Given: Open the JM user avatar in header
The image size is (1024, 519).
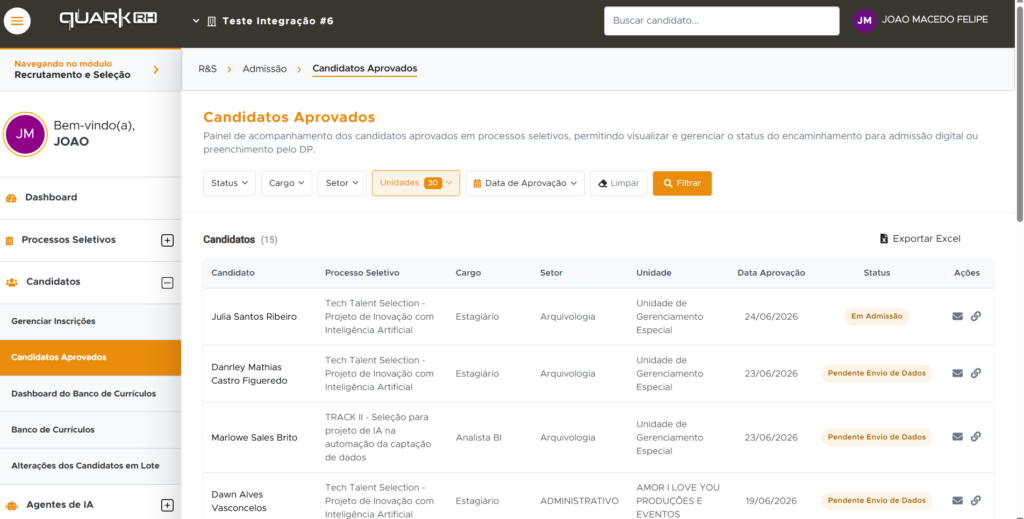Looking at the screenshot, I should click(864, 21).
